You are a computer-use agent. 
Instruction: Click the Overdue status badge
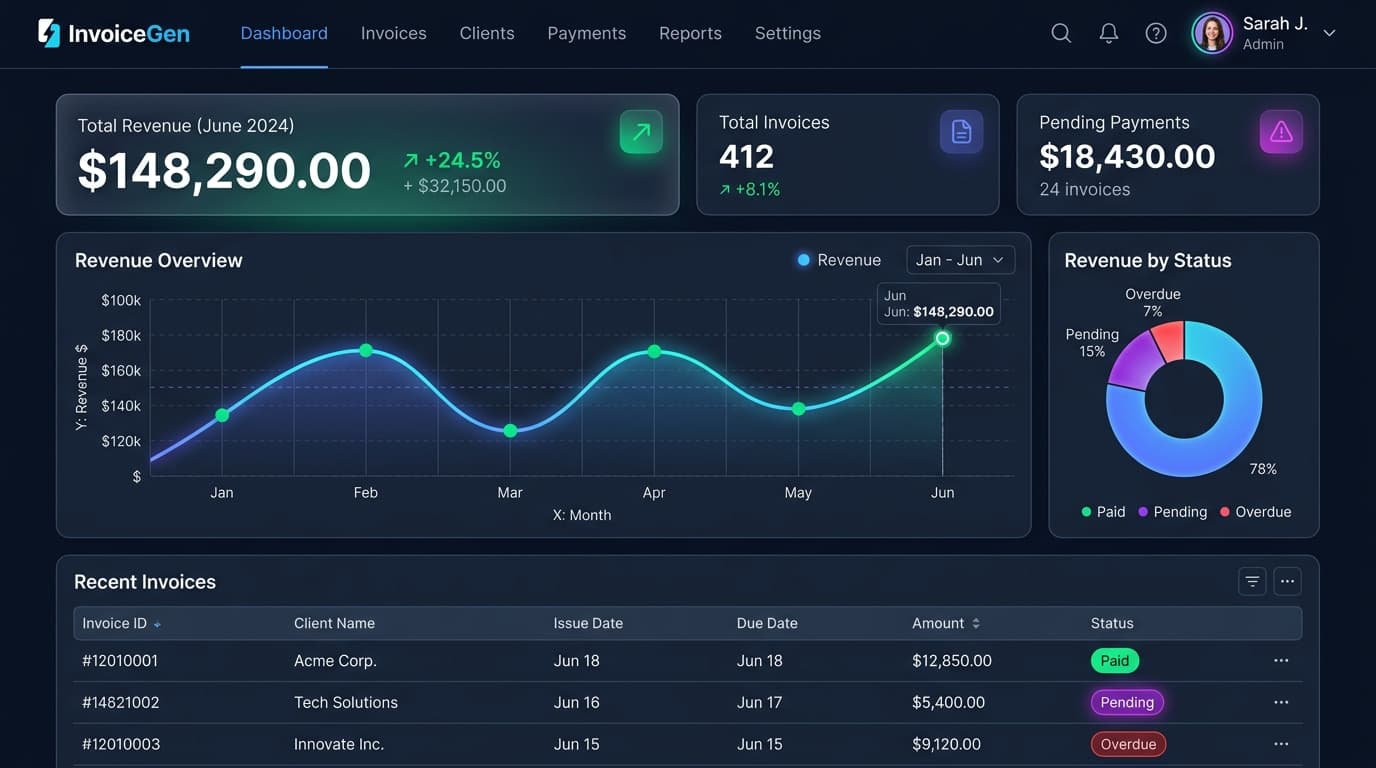coord(1128,744)
